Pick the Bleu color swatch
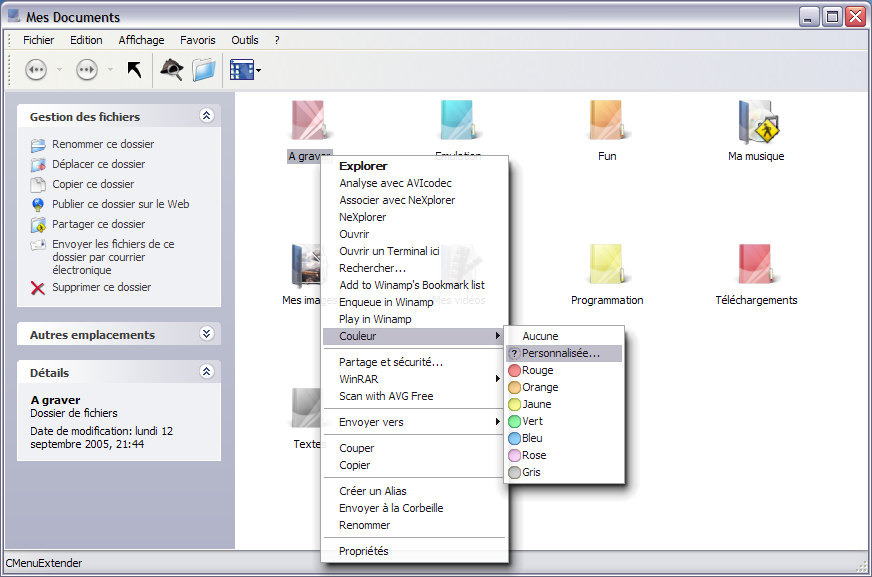Image resolution: width=872 pixels, height=577 pixels. (515, 438)
